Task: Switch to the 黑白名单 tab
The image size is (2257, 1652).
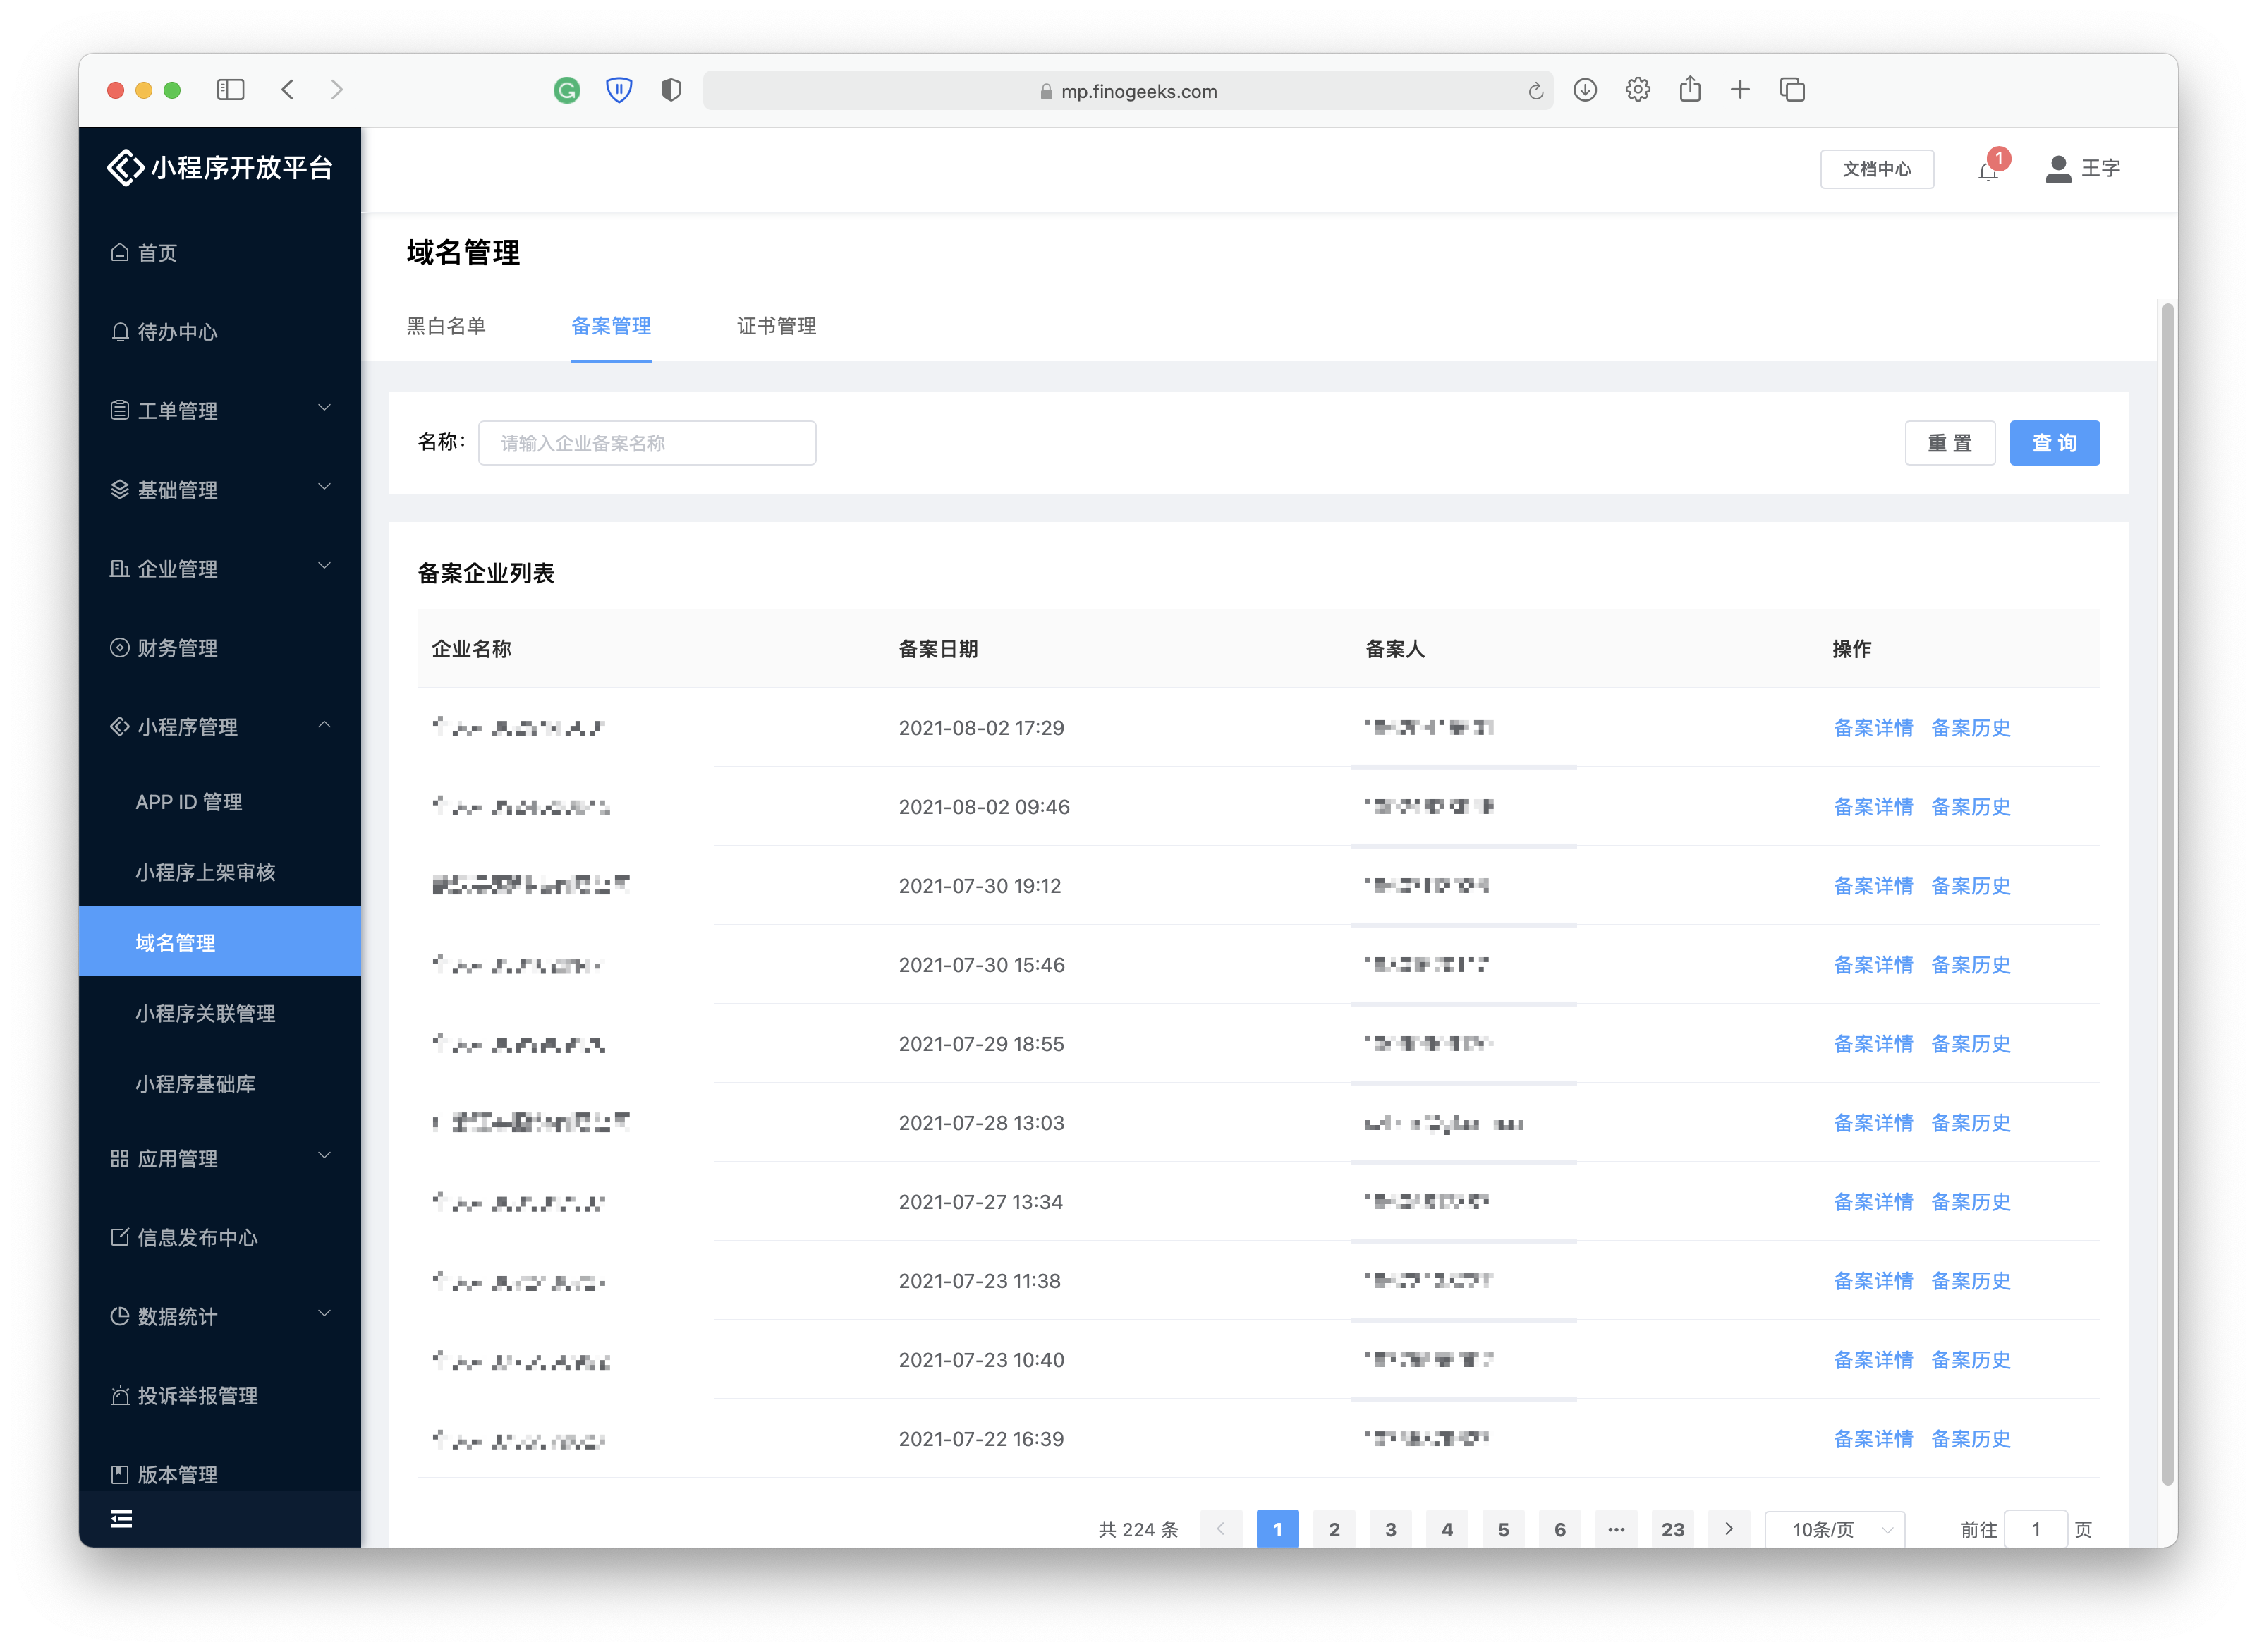Action: click(446, 326)
